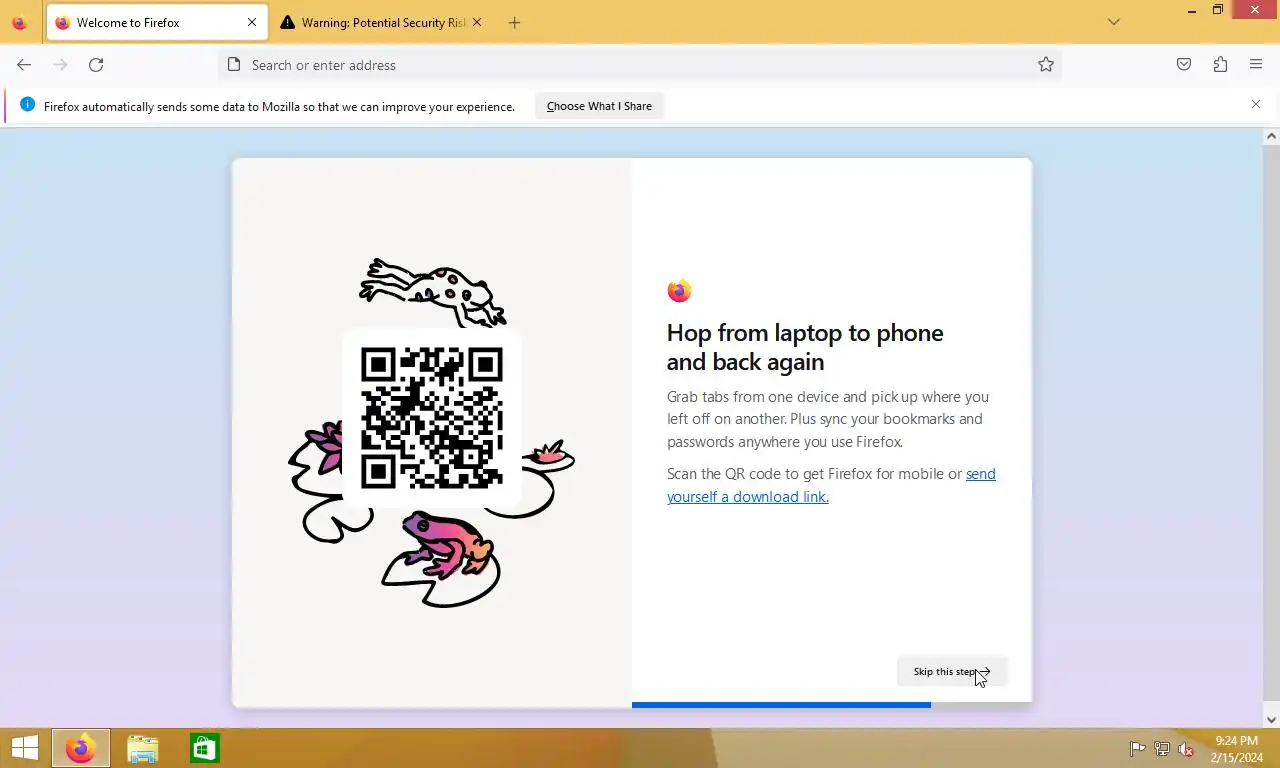Image resolution: width=1280 pixels, height=768 pixels.
Task: Restore down the Firefox window
Action: coord(1218,10)
